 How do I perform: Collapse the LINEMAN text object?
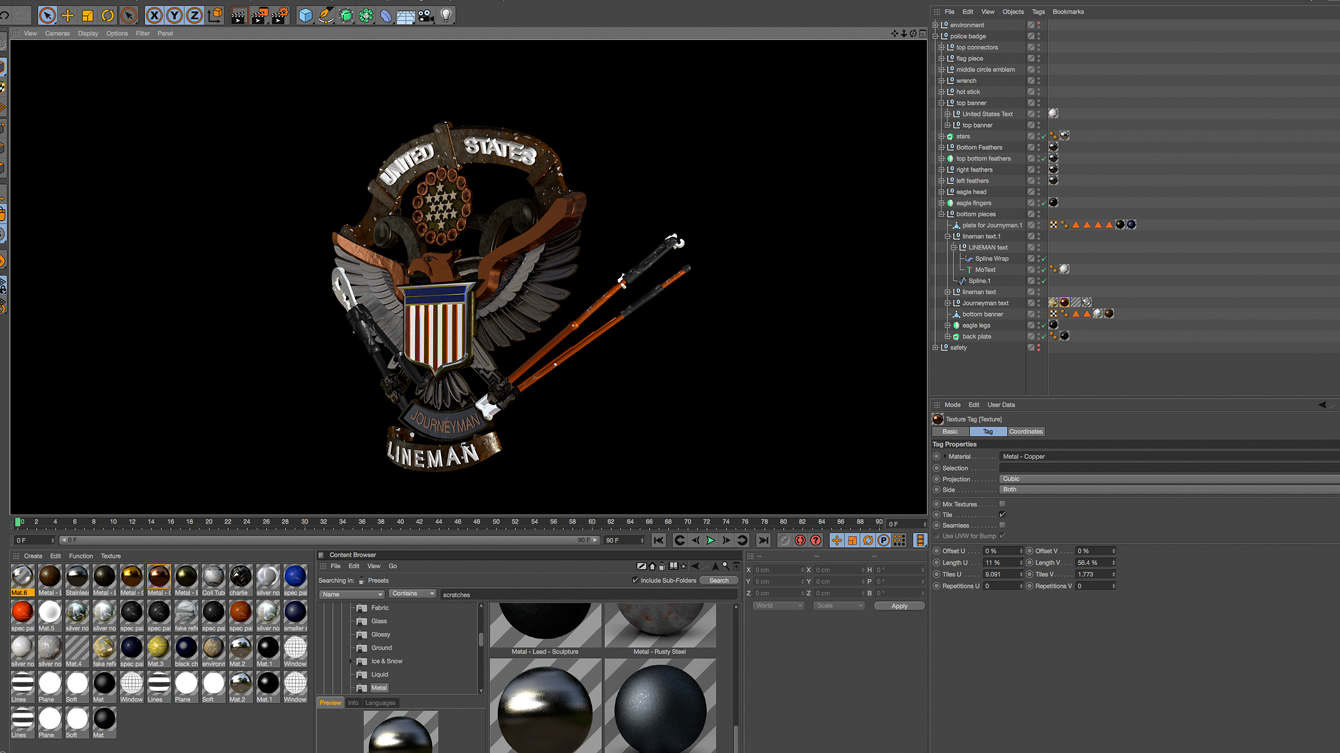[x=953, y=247]
